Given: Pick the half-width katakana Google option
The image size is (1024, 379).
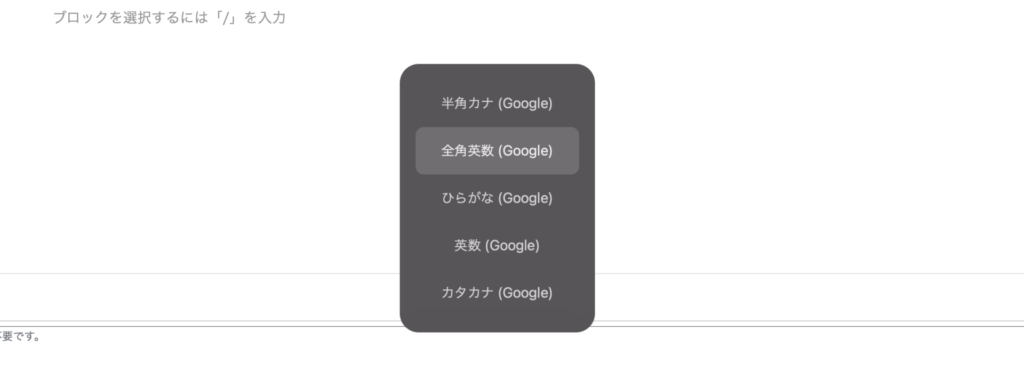Looking at the screenshot, I should coord(497,103).
